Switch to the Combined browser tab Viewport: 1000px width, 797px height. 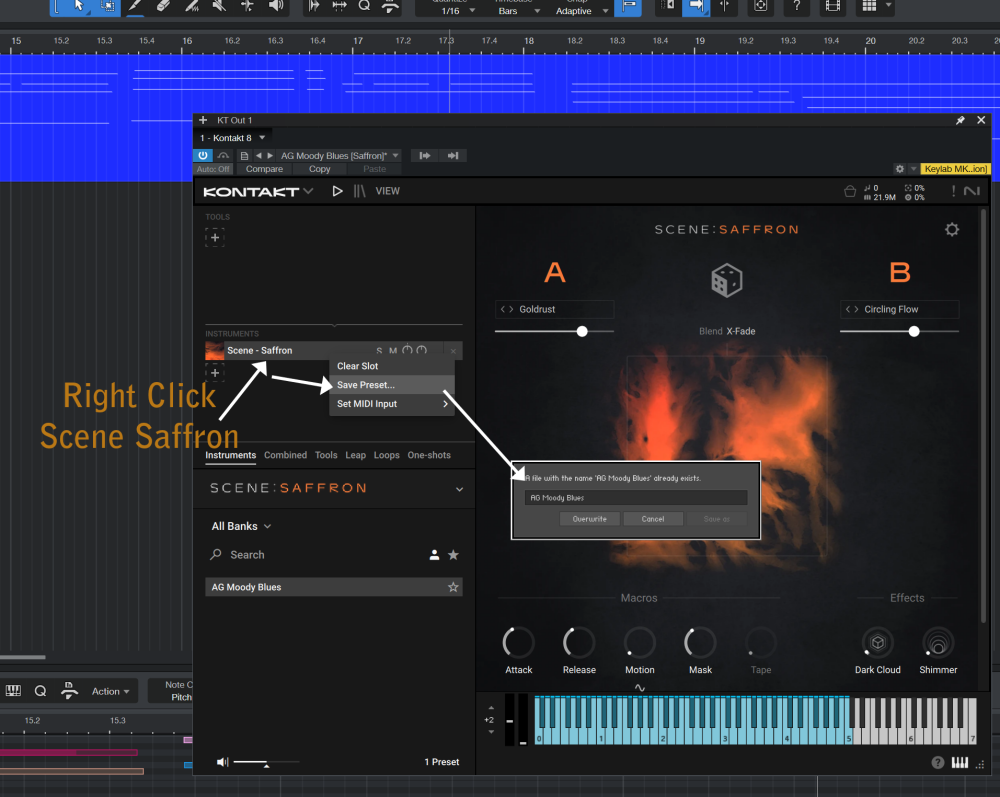[285, 455]
